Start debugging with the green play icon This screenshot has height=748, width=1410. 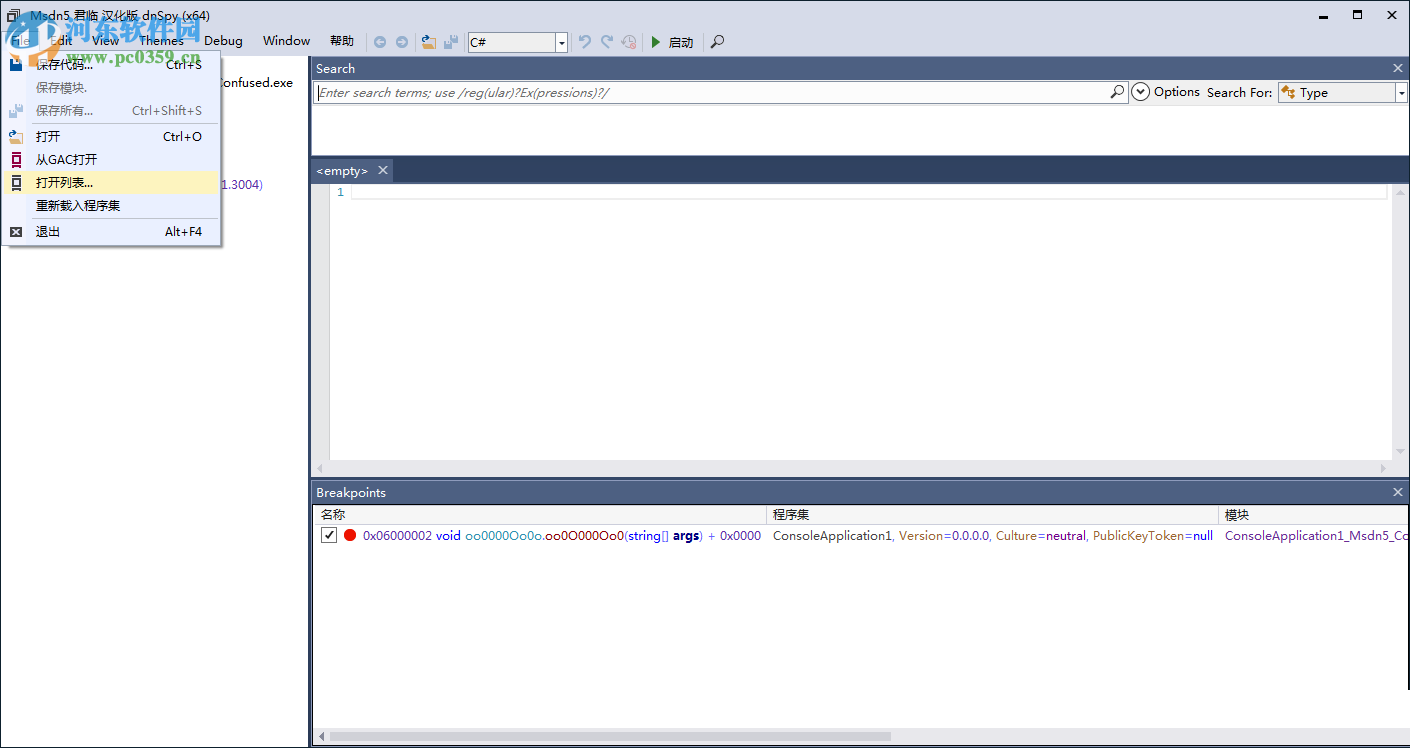tap(656, 42)
